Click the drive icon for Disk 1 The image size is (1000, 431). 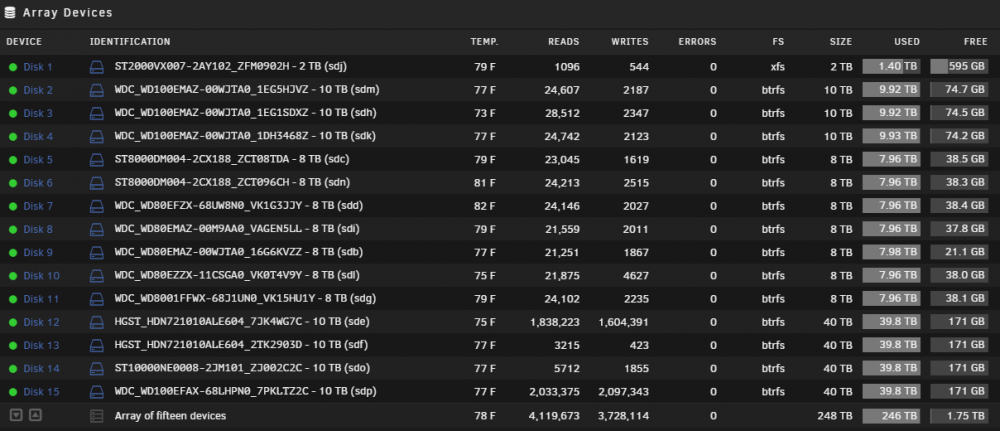point(96,67)
